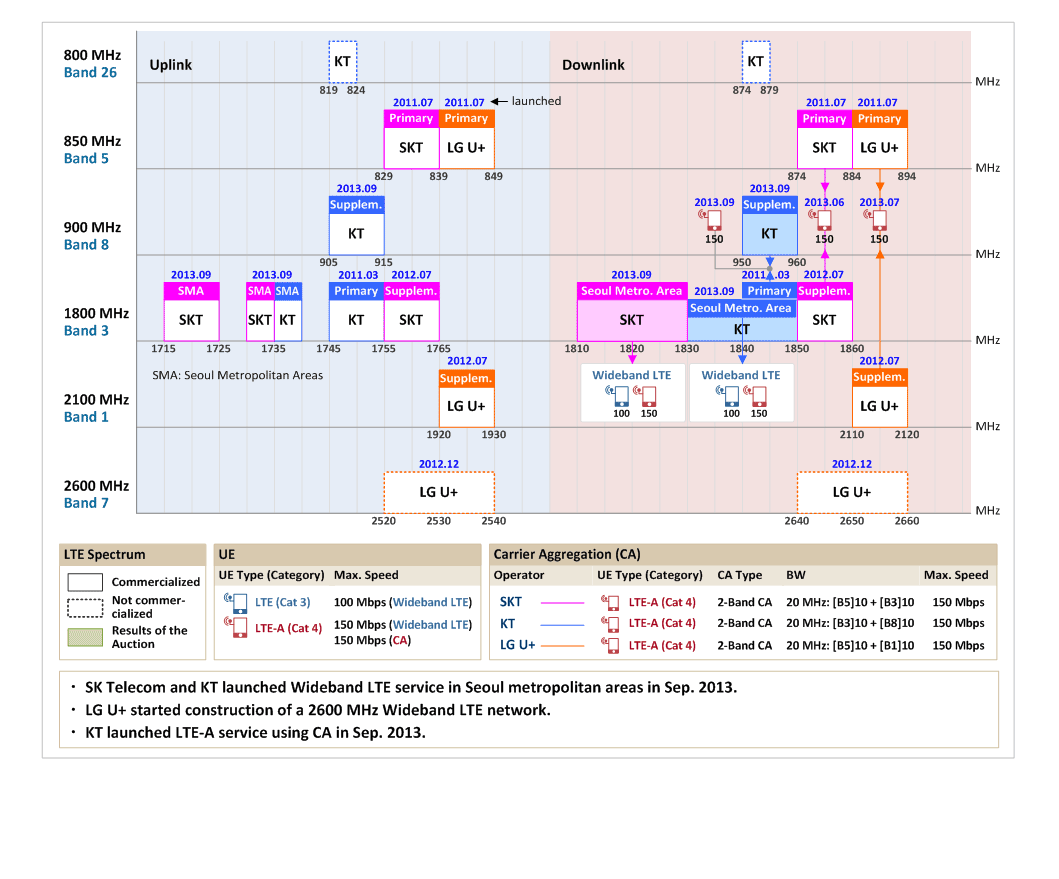Viewport: 1059px width, 879px height.
Task: Click the "Band 3" label
Action: click(x=86, y=330)
